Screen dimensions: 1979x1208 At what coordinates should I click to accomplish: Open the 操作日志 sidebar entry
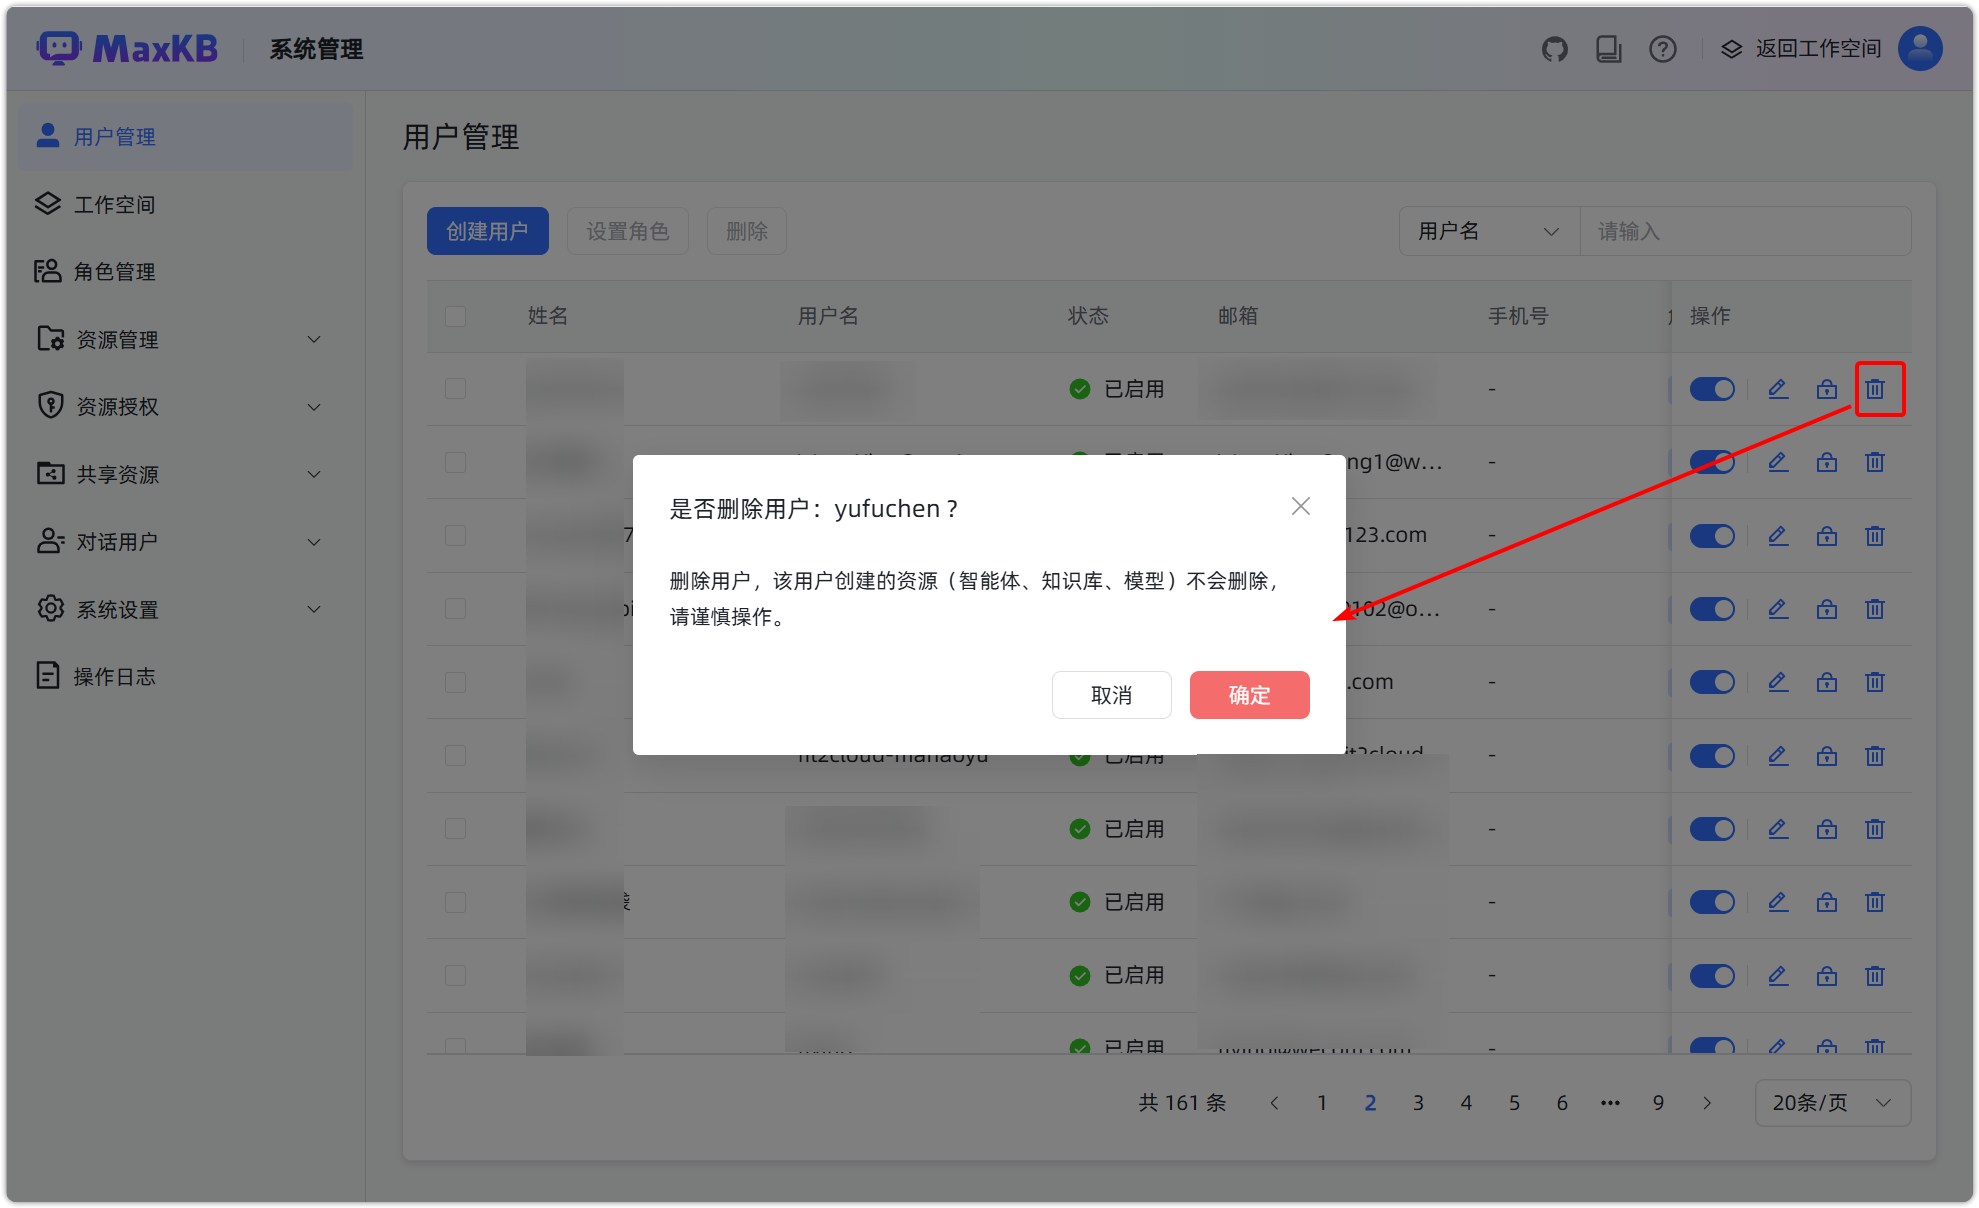point(115,675)
